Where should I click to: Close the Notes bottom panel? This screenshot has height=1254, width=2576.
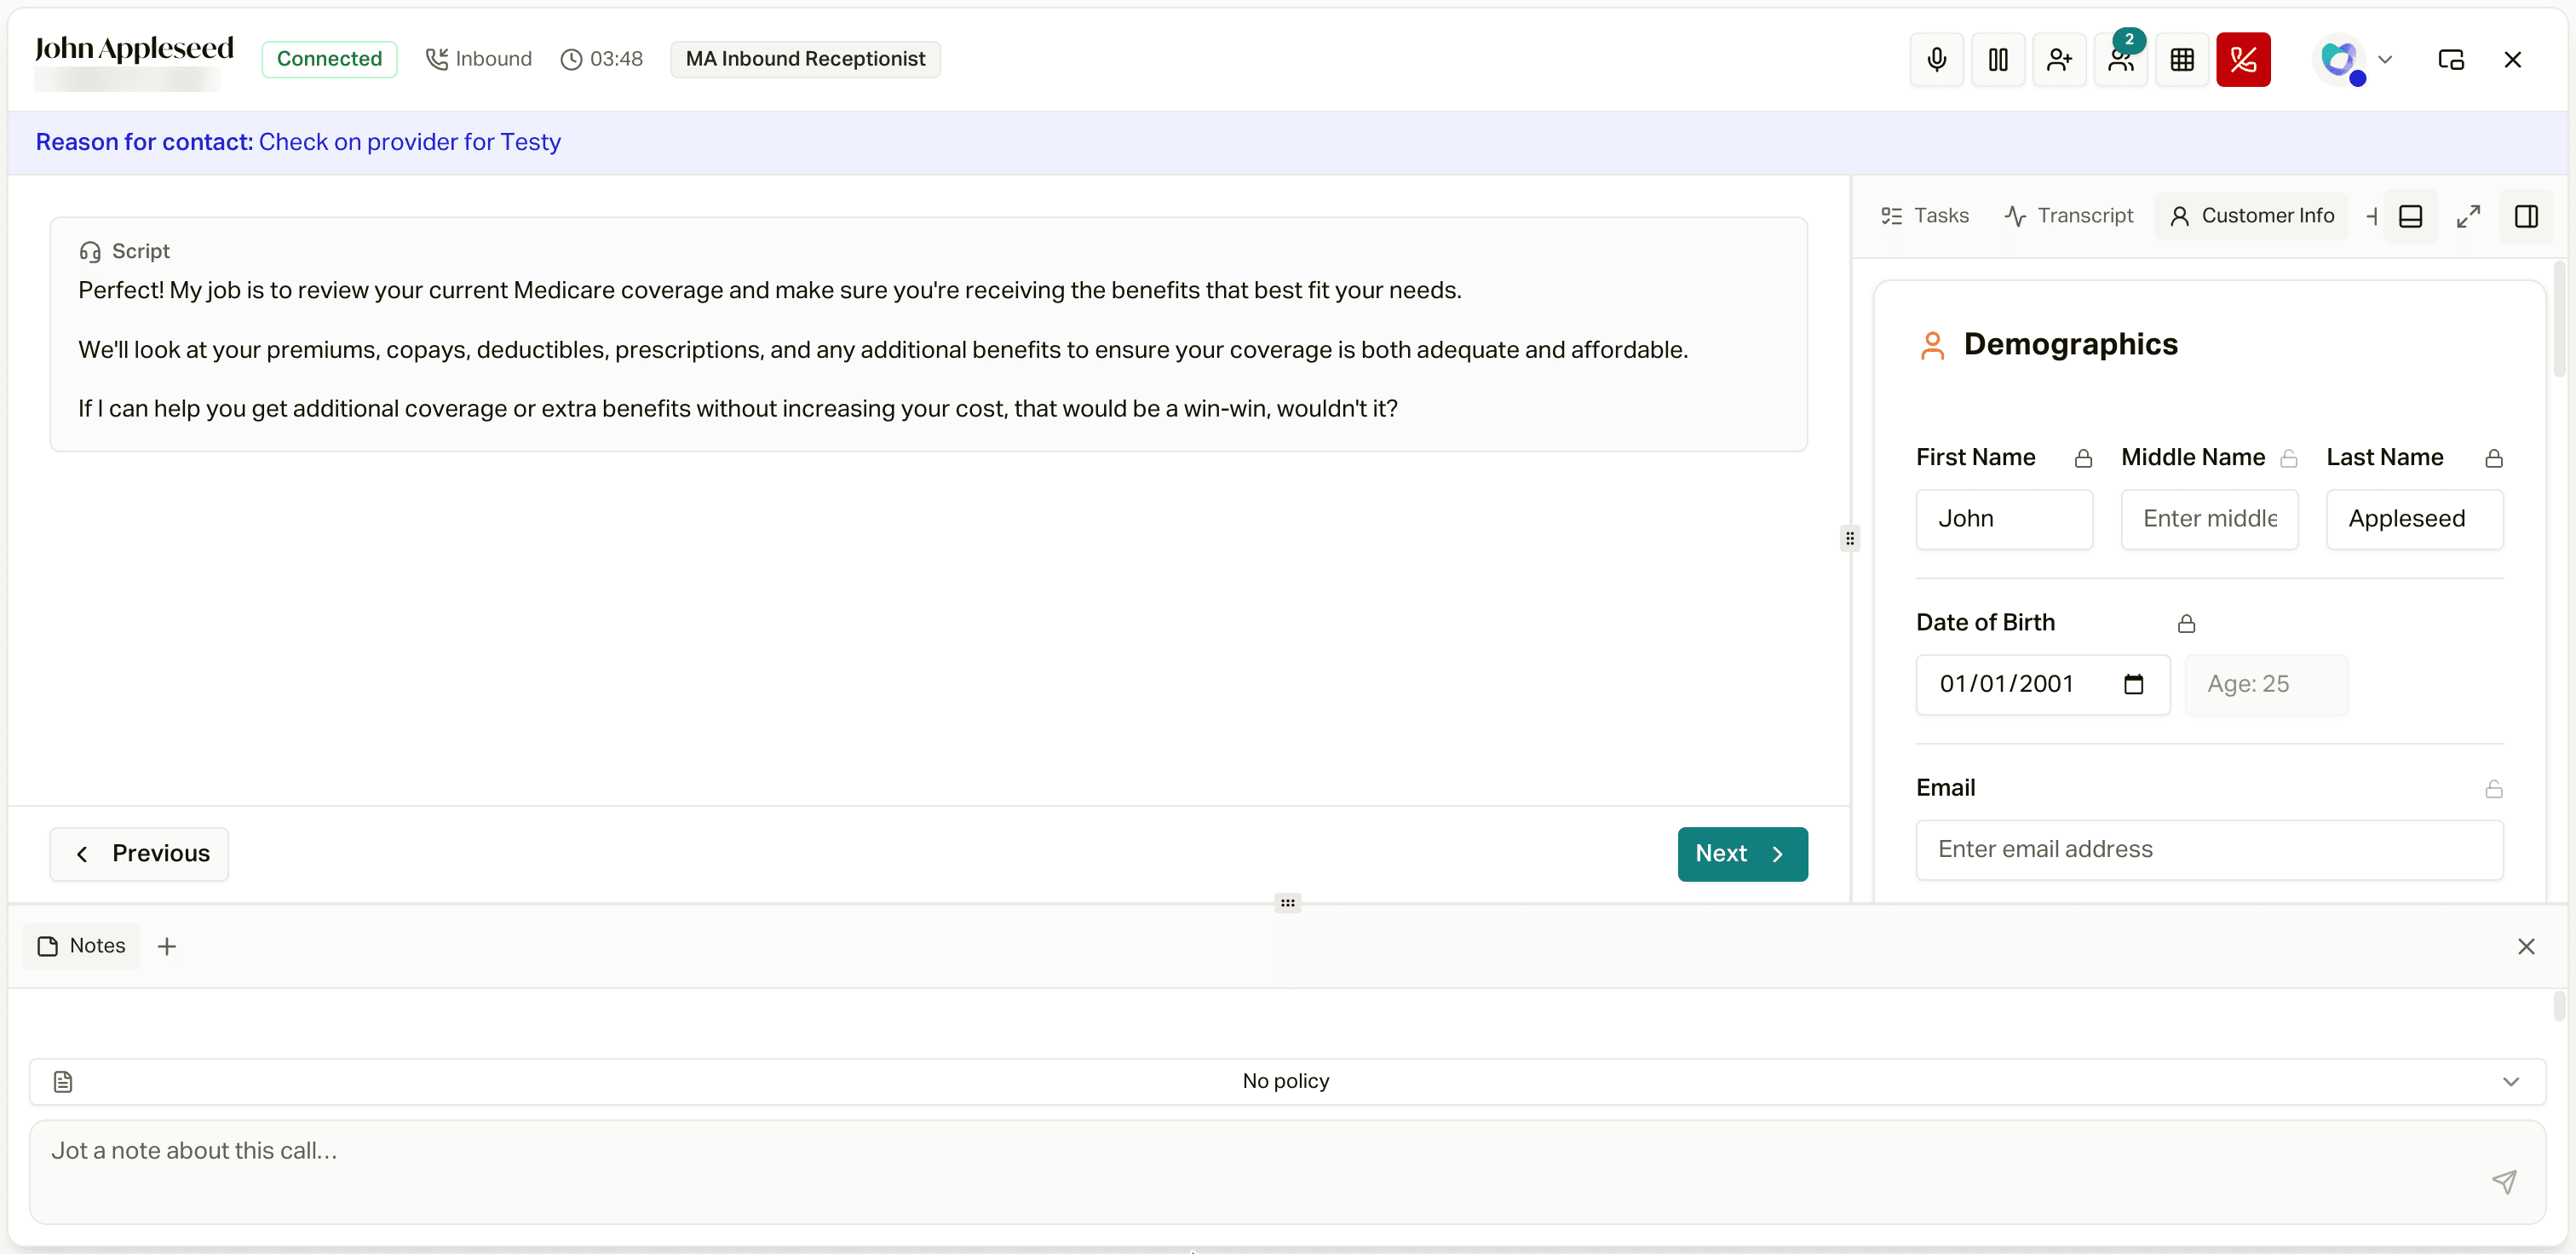click(x=2525, y=946)
